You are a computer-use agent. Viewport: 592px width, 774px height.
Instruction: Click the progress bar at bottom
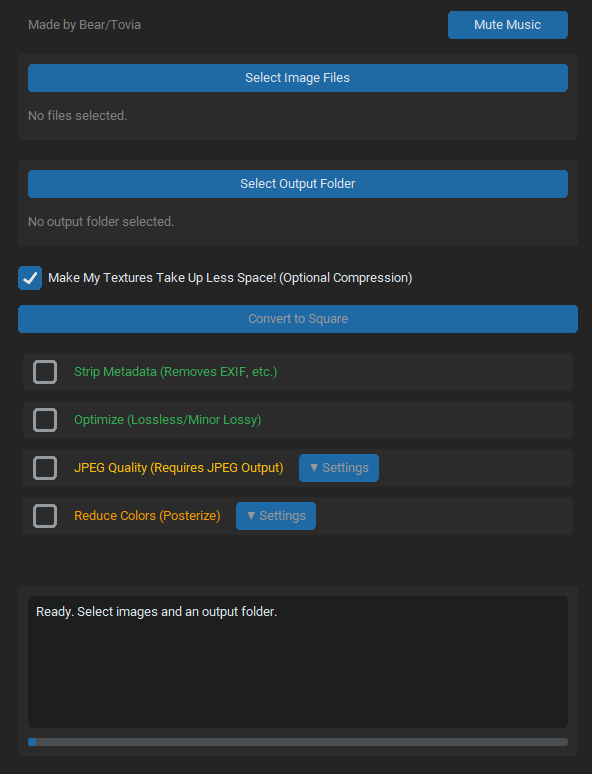click(x=298, y=742)
